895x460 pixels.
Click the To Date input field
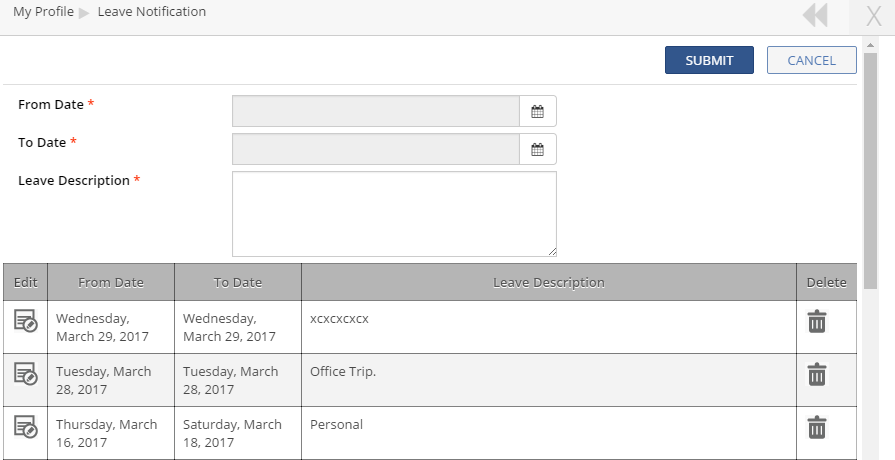pyautogui.click(x=376, y=149)
